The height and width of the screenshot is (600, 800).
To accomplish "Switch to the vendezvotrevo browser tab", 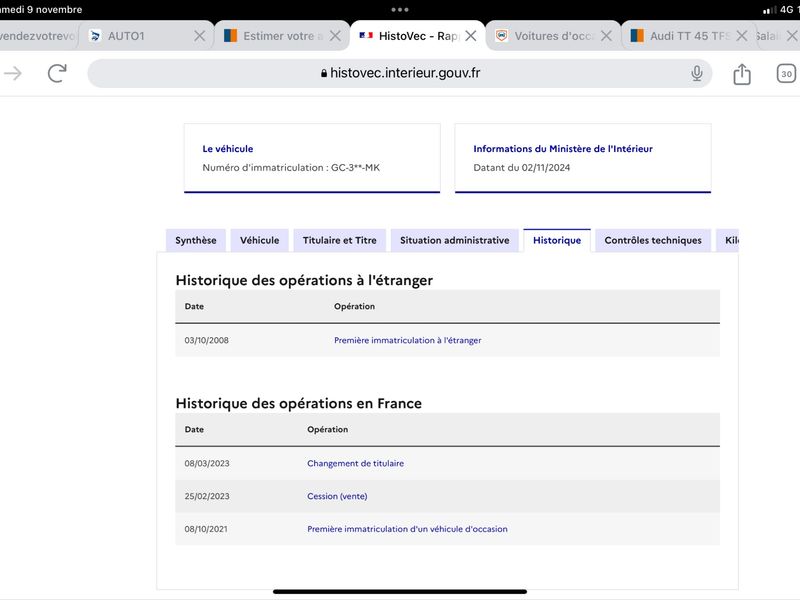I will pyautogui.click(x=38, y=36).
